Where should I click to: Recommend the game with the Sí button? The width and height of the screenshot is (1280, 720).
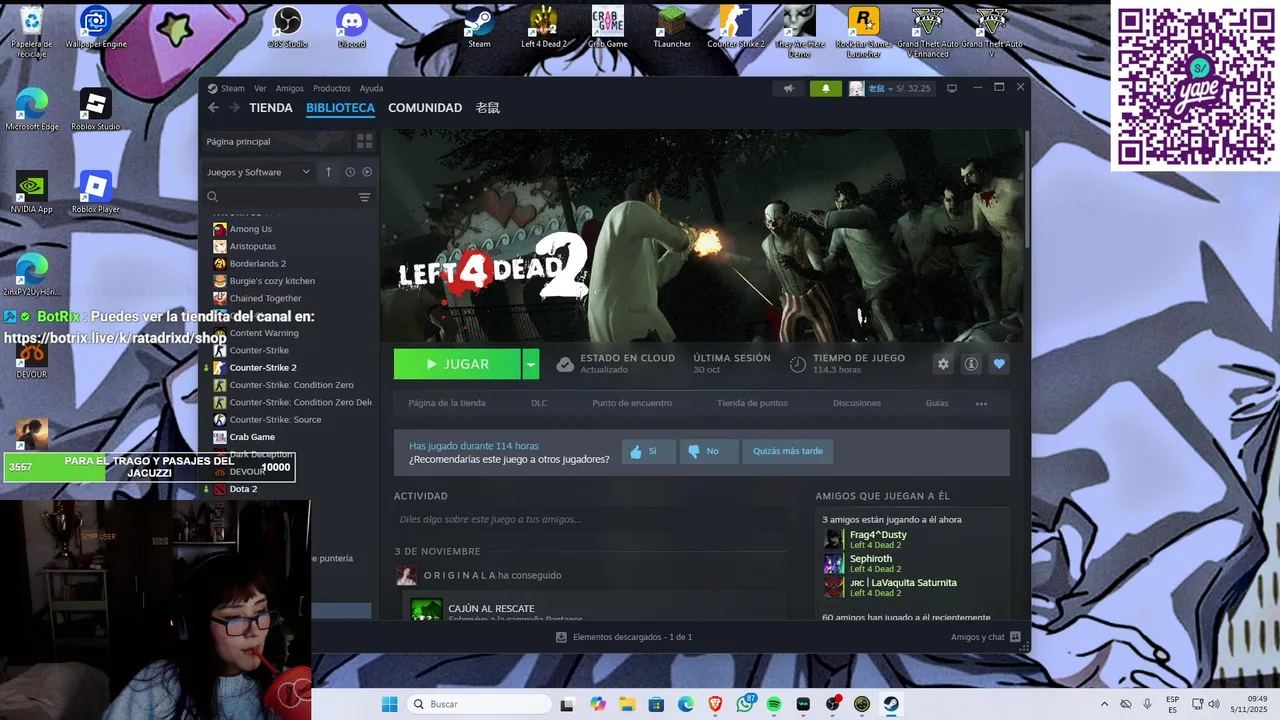pos(648,451)
